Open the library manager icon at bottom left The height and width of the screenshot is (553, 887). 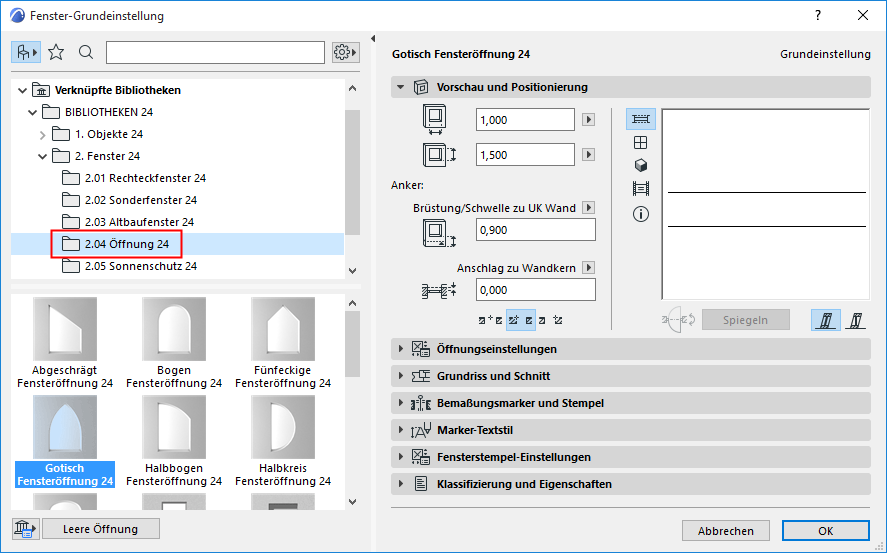click(x=24, y=529)
